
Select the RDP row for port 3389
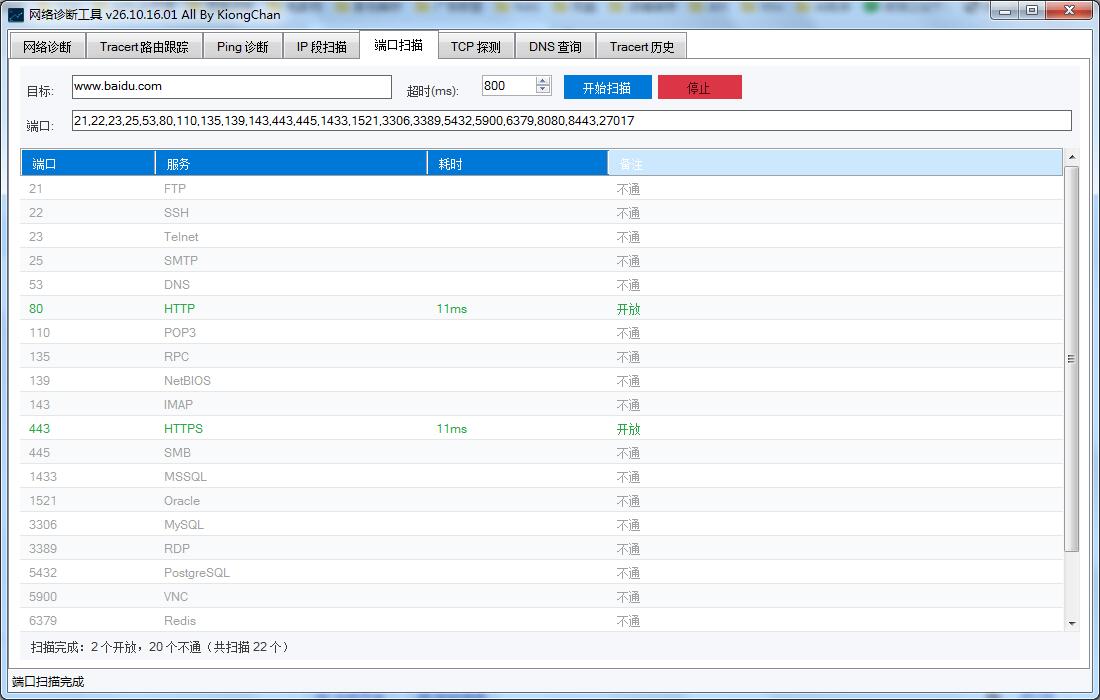[x=542, y=548]
